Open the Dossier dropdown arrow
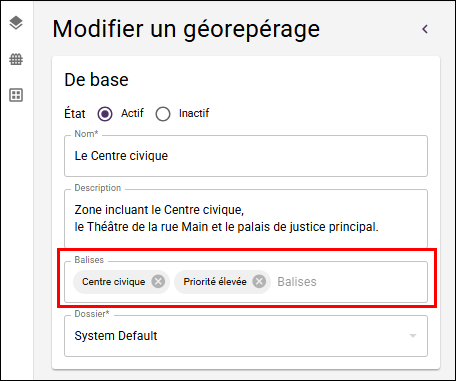This screenshot has width=456, height=381. pos(413,336)
